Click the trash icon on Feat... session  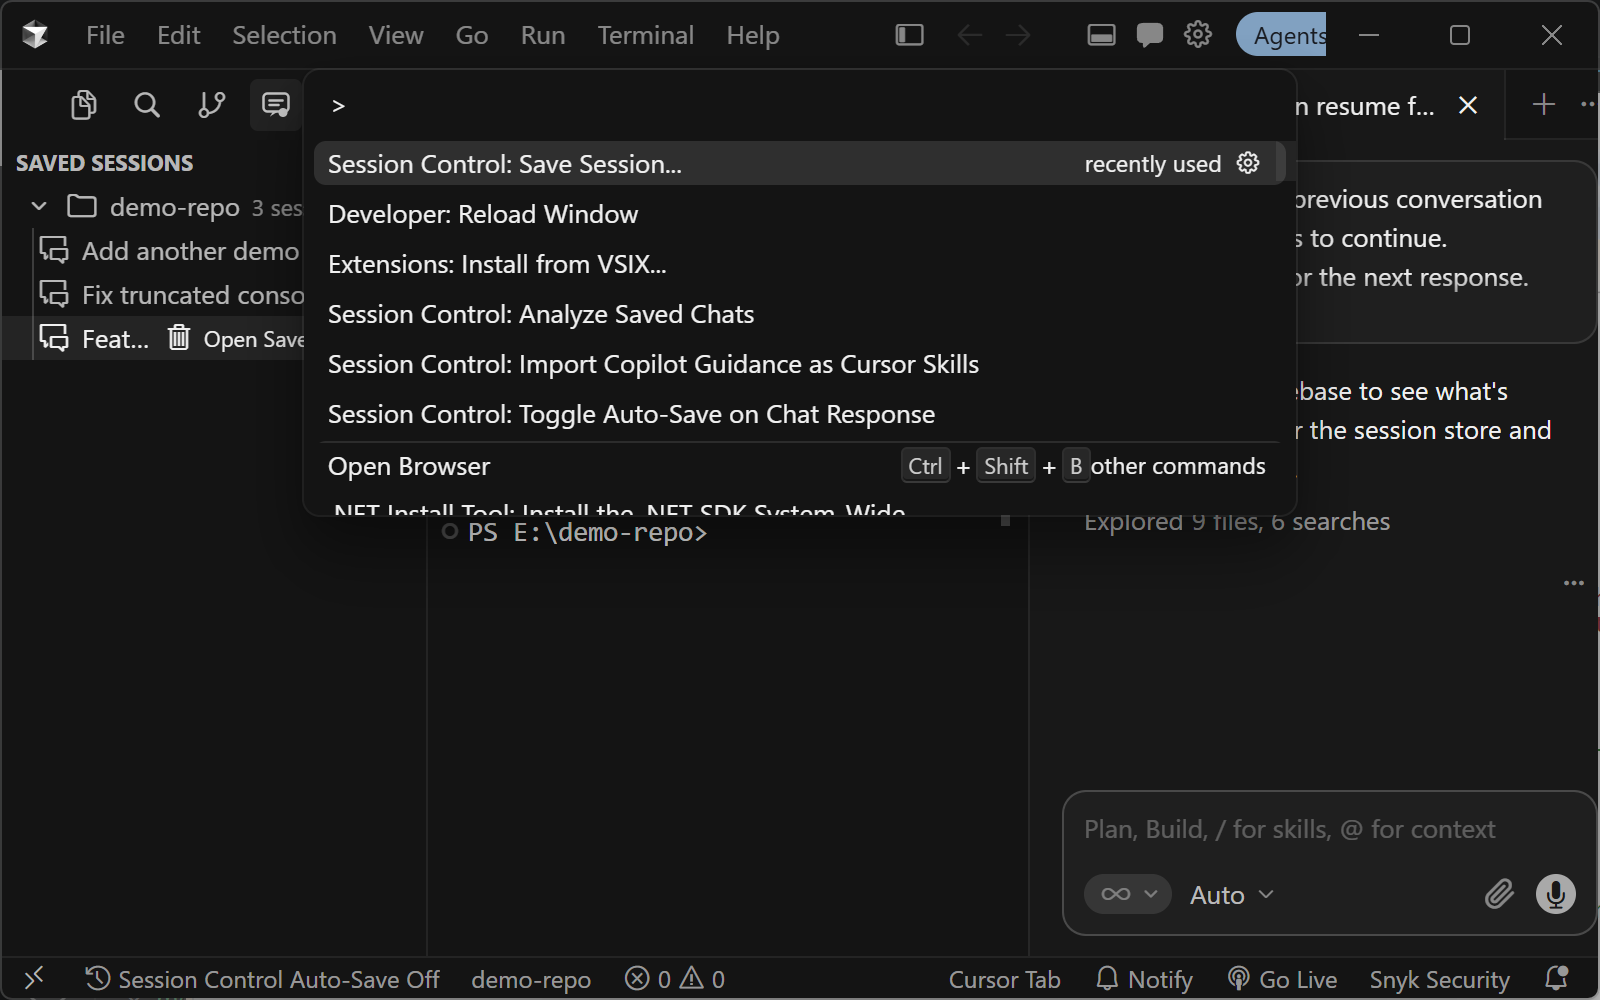(x=179, y=338)
